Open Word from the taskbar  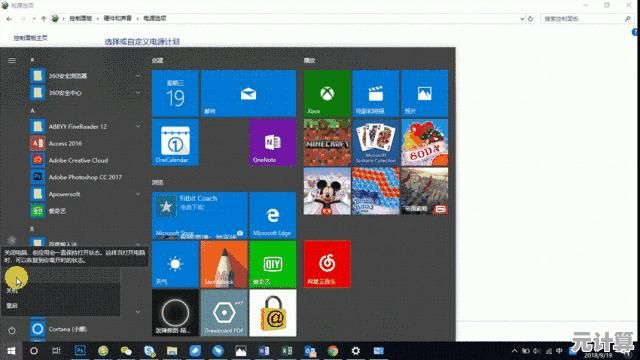click(264, 351)
